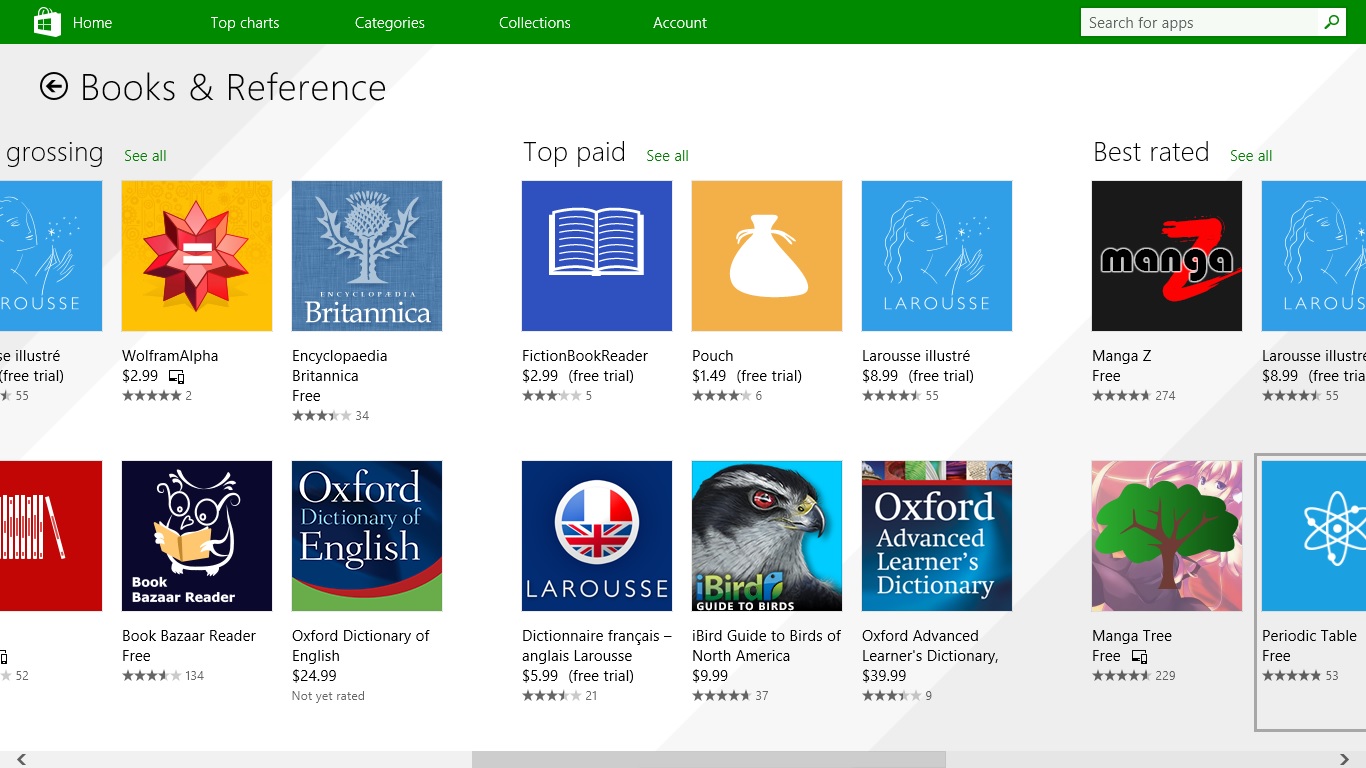This screenshot has height=768, width=1366.
Task: Open the Book Bazaar Reader tile
Action: tap(197, 536)
